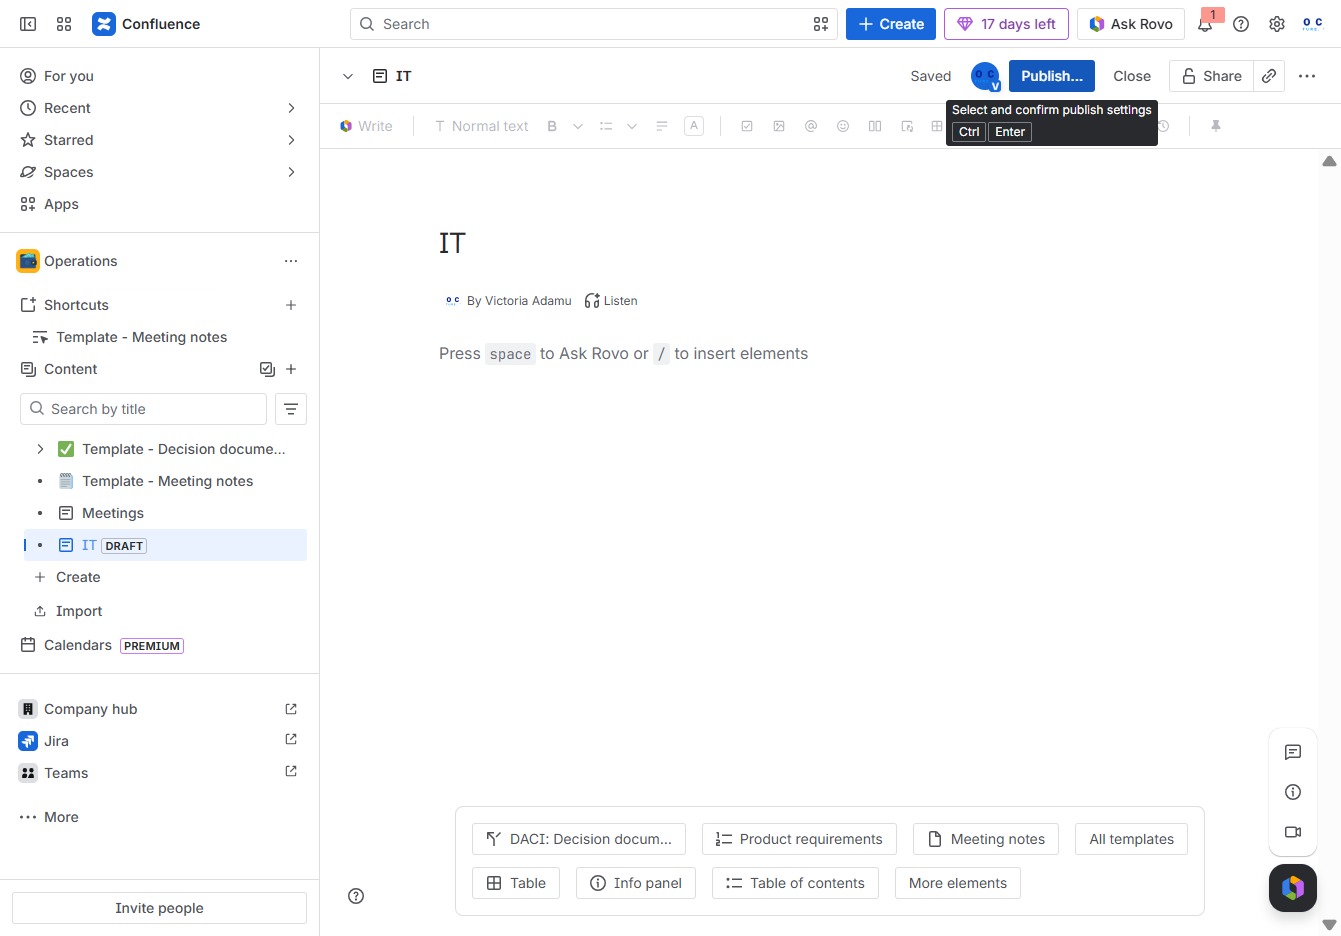The width and height of the screenshot is (1341, 936).
Task: Open the emoji picker icon
Action: click(x=843, y=126)
